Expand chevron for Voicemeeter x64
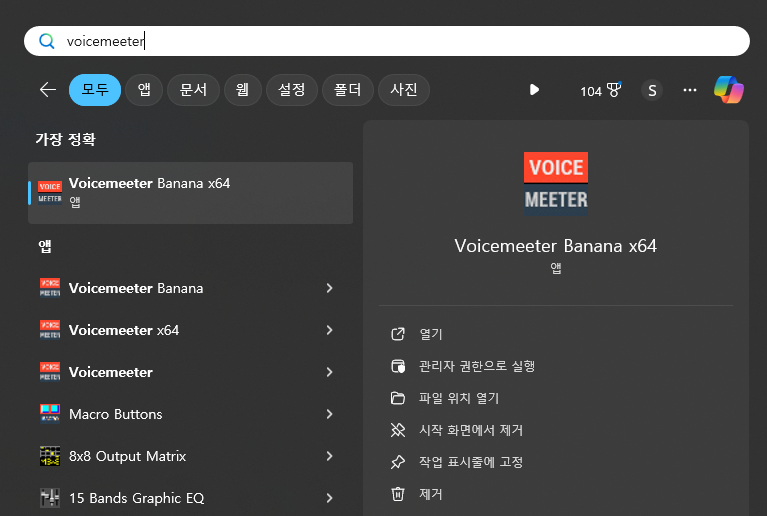 (330, 330)
